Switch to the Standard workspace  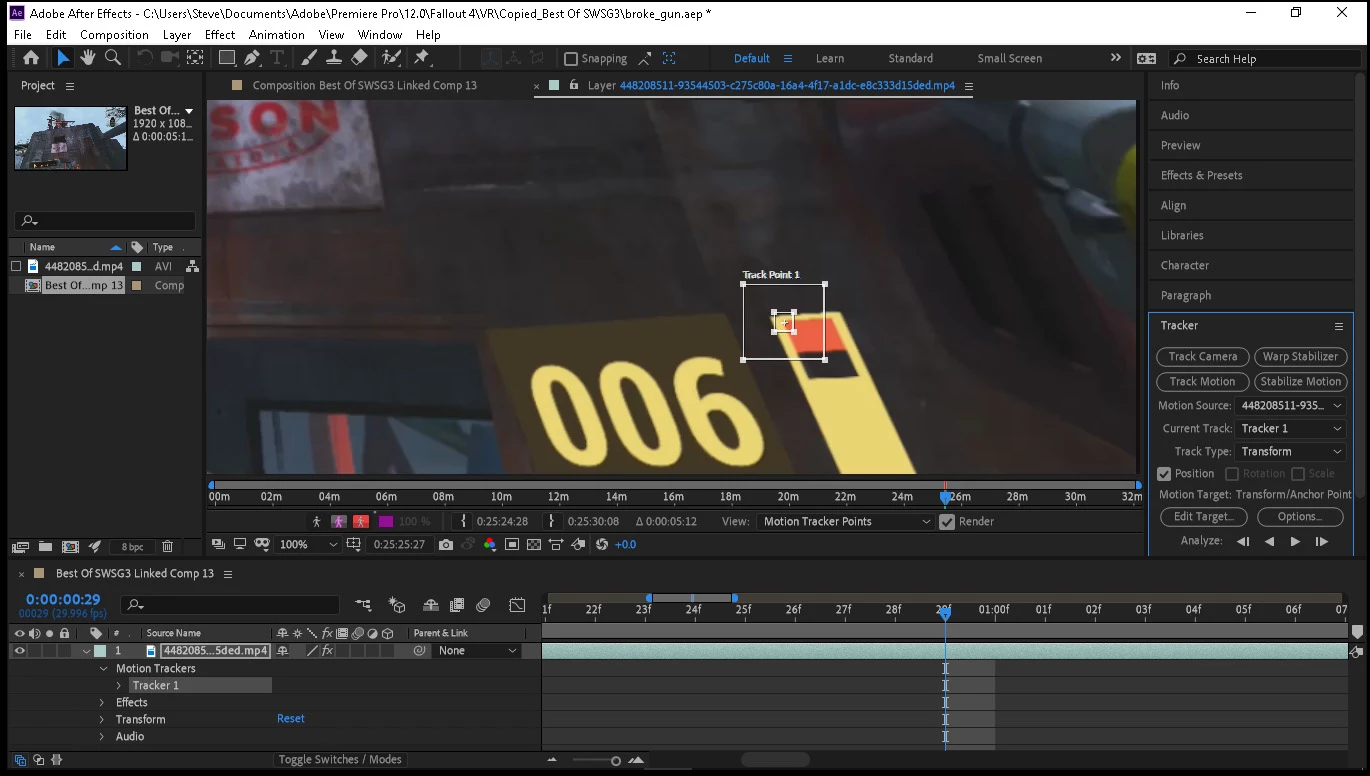tap(910, 59)
